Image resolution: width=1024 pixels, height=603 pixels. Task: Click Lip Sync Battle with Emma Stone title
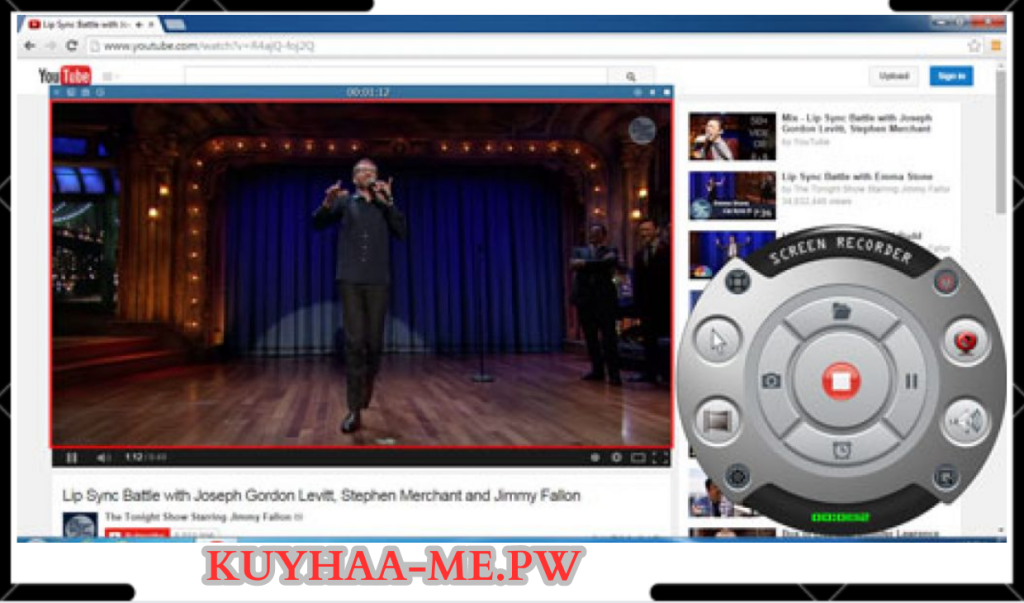[857, 176]
